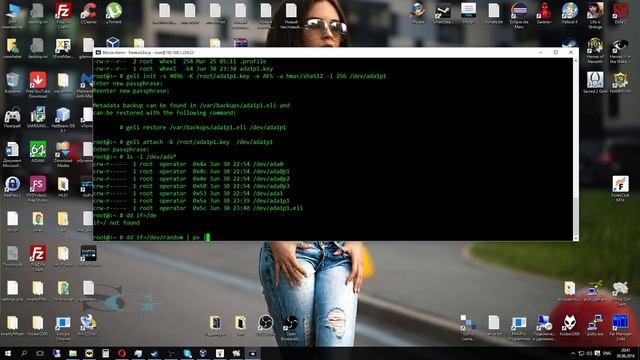Switch to Skype in the taskbar
Image resolution: width=640 pixels, height=360 pixels.
click(187, 353)
